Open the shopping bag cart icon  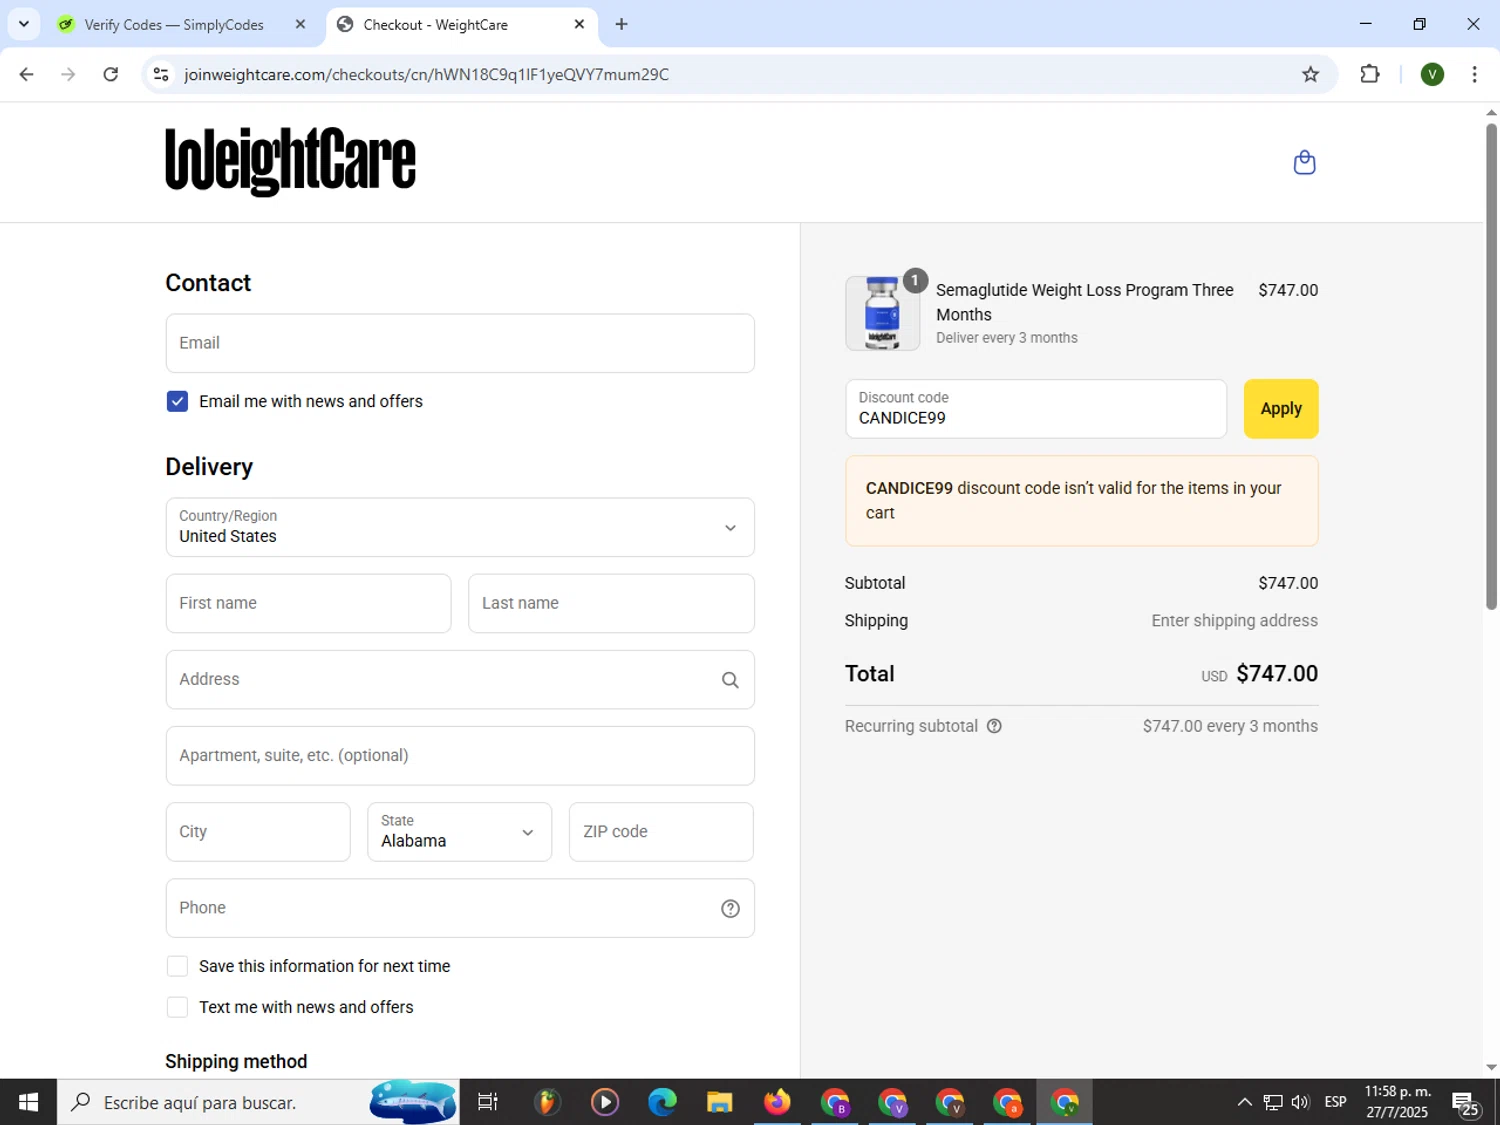[x=1304, y=162]
